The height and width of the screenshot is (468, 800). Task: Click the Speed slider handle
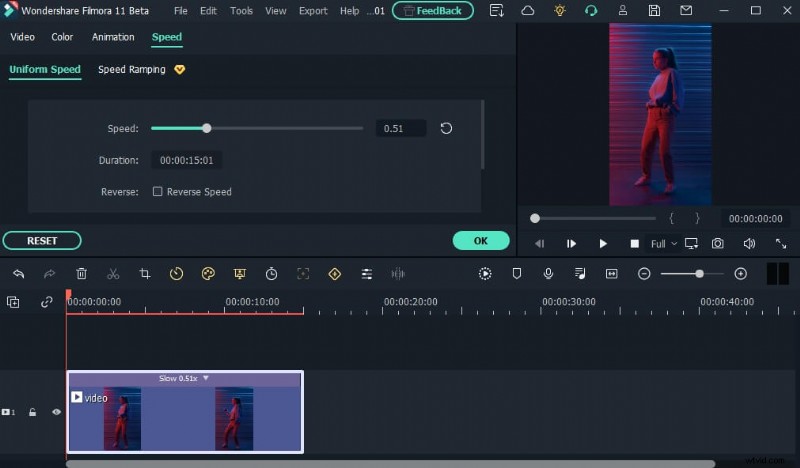[207, 128]
